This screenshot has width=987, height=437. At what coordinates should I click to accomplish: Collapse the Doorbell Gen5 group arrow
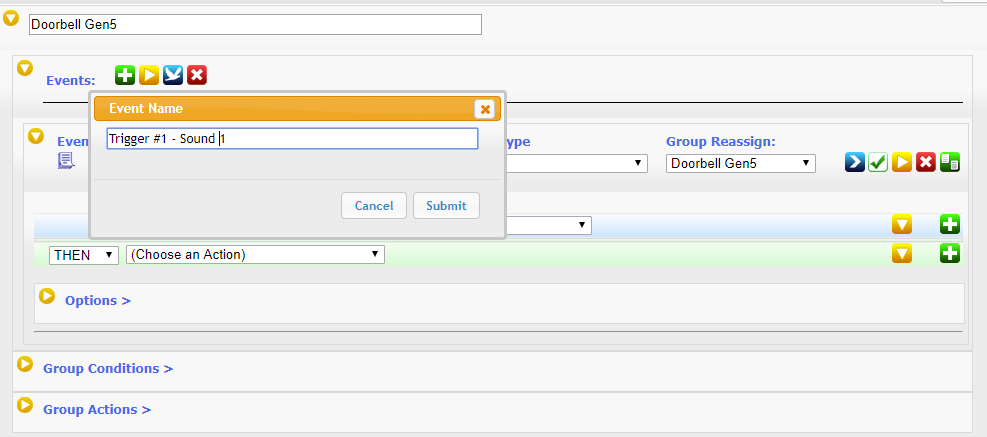[11, 18]
